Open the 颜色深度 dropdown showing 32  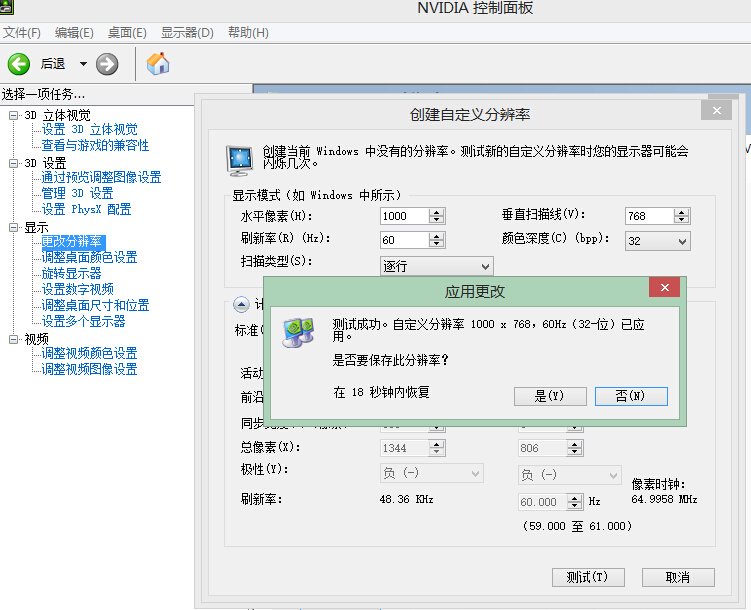point(658,241)
